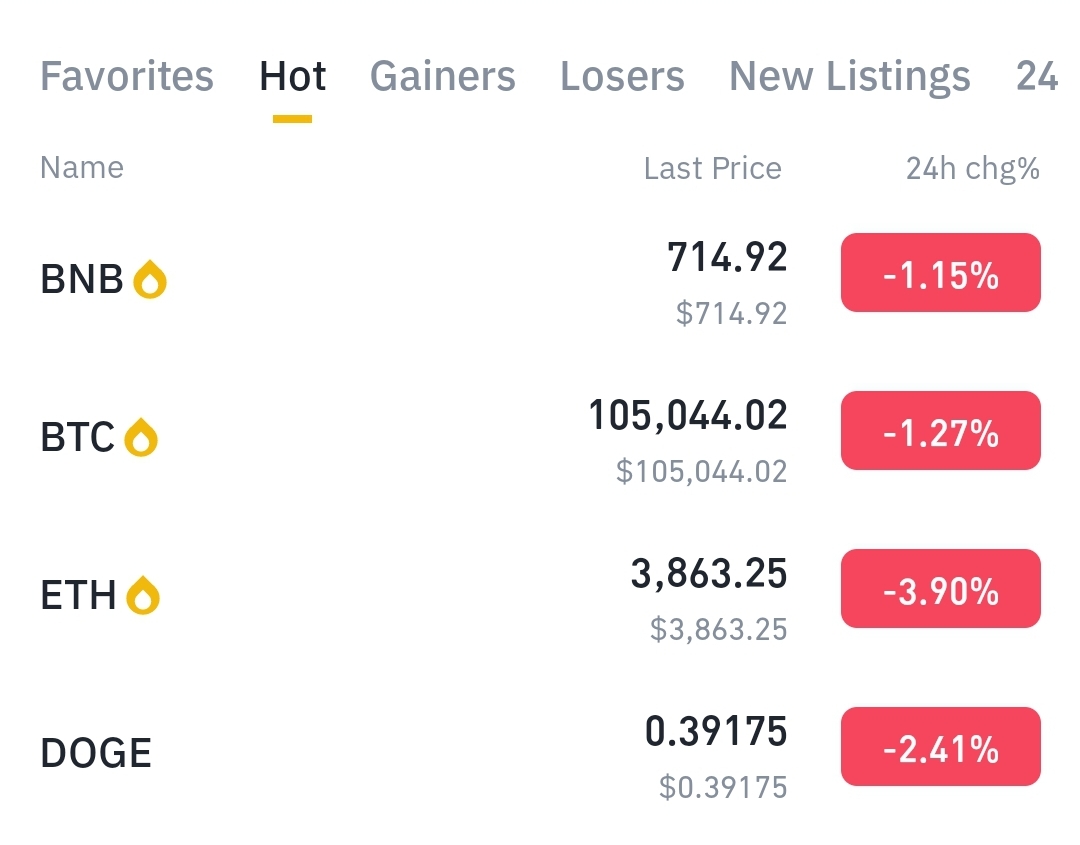Tap the flame icon next to ETH
This screenshot has width=1080, height=845.
point(143,596)
